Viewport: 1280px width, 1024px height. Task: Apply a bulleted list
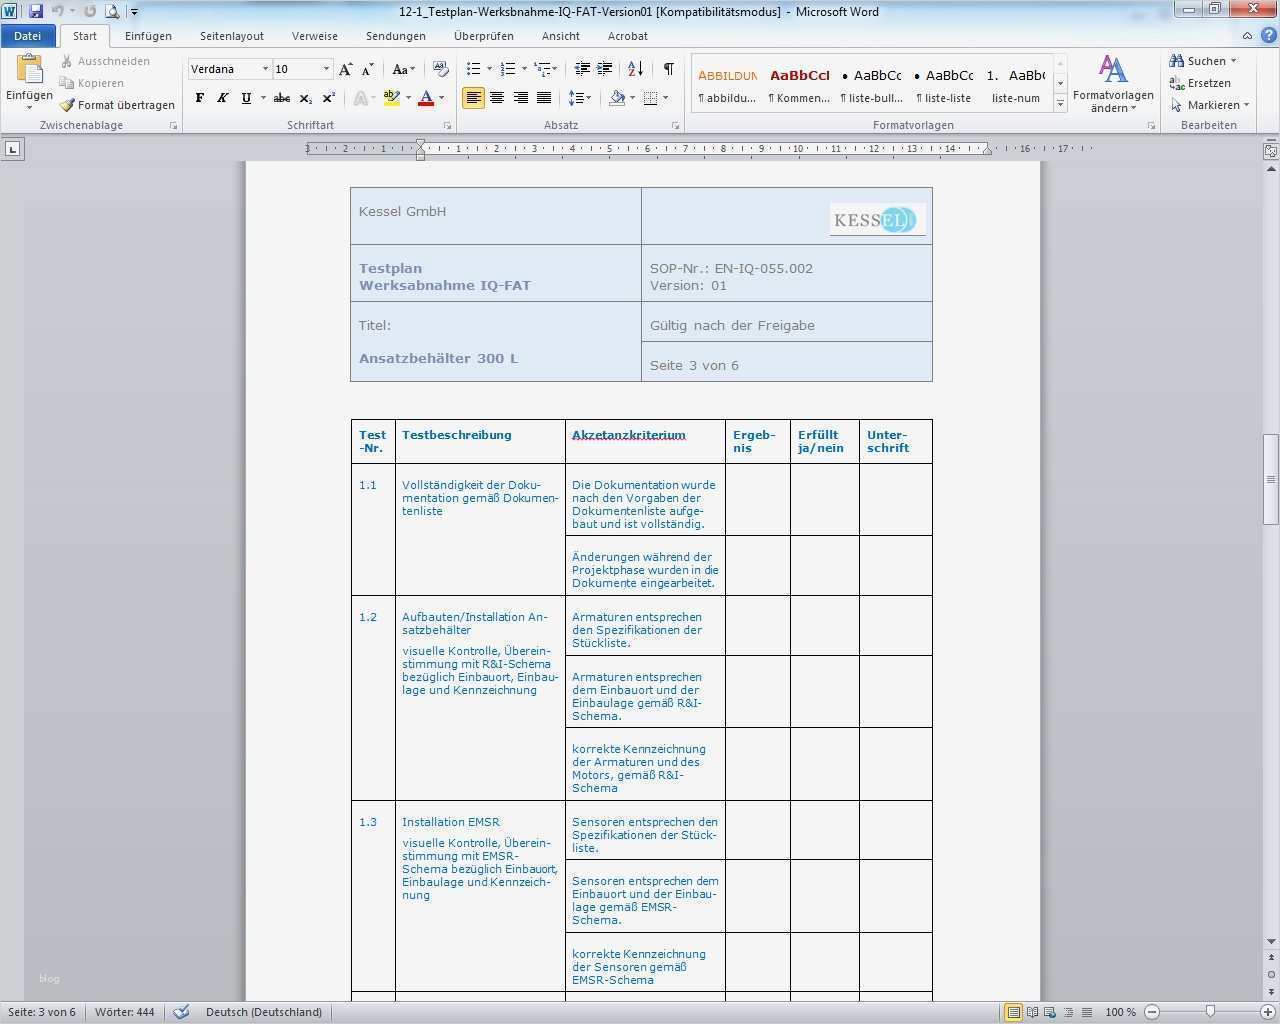474,69
